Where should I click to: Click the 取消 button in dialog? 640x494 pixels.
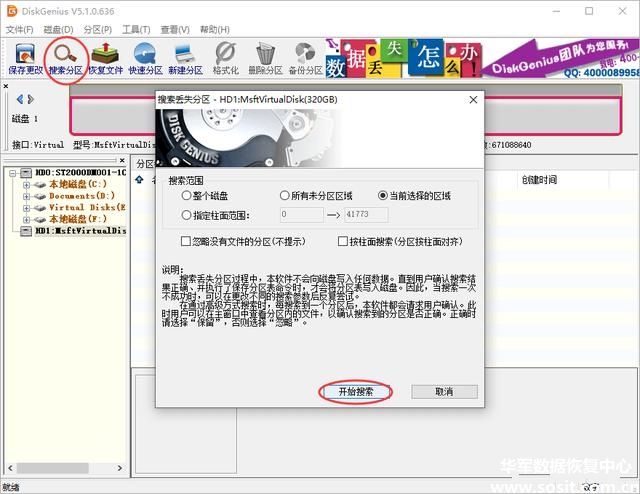(444, 392)
